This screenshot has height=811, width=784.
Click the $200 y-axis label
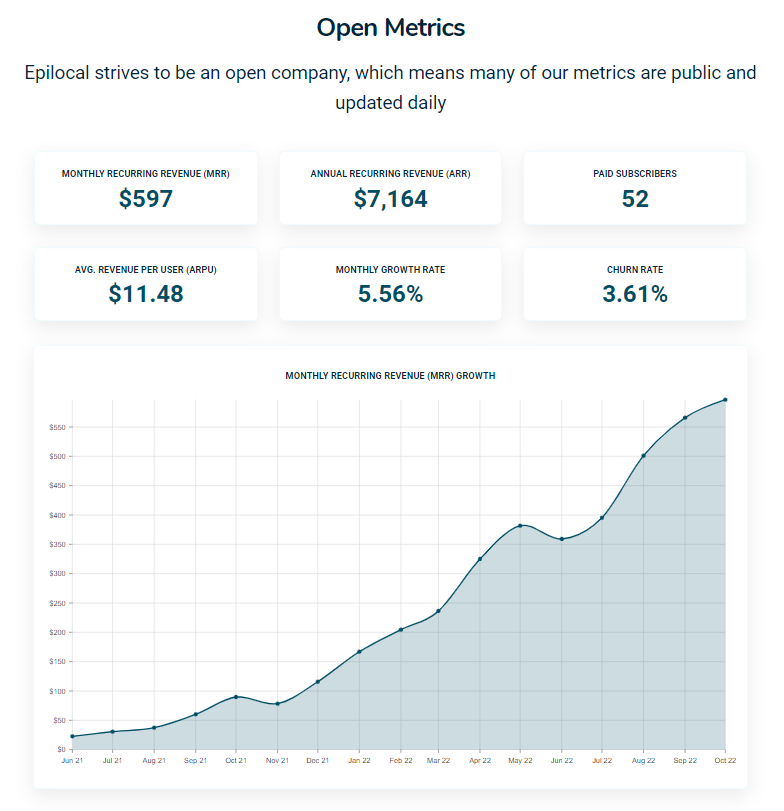[x=57, y=632]
